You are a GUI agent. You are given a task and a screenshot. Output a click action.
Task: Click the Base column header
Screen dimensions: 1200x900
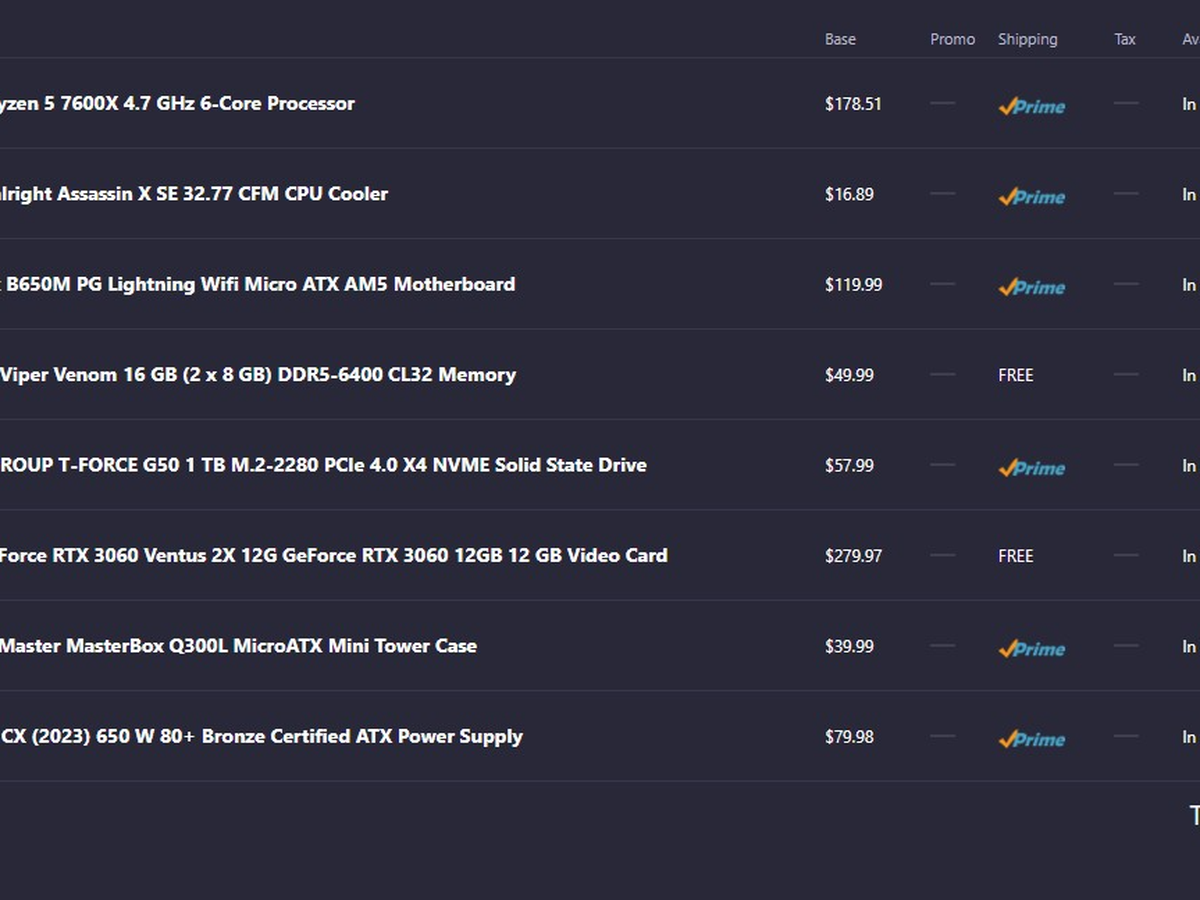pos(840,39)
